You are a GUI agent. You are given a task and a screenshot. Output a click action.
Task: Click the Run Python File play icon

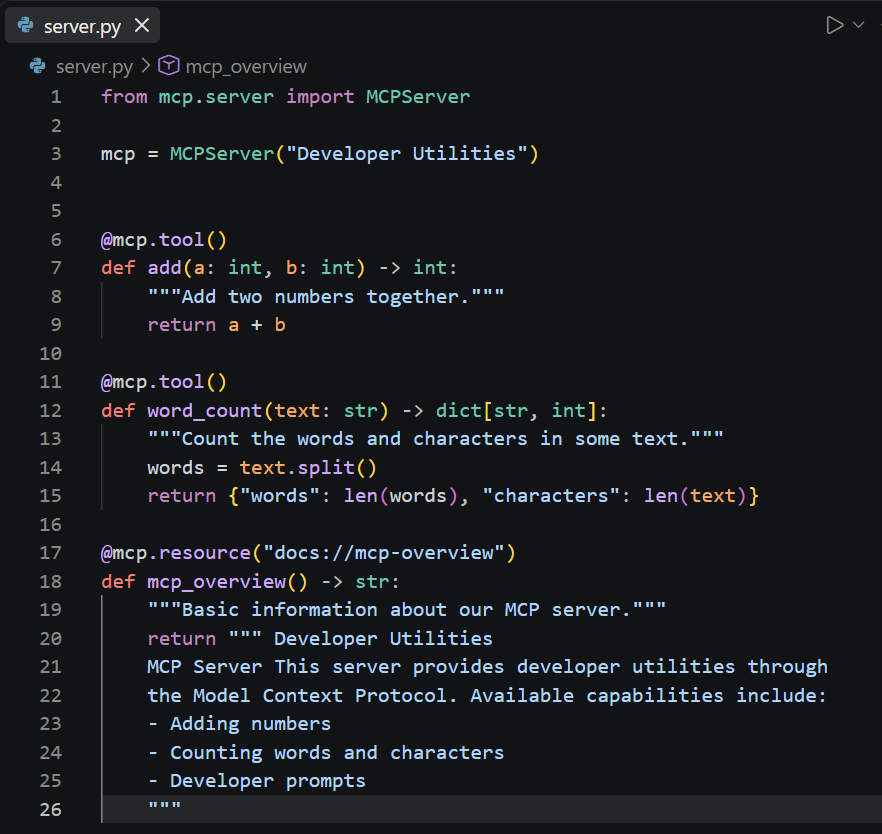pos(834,25)
